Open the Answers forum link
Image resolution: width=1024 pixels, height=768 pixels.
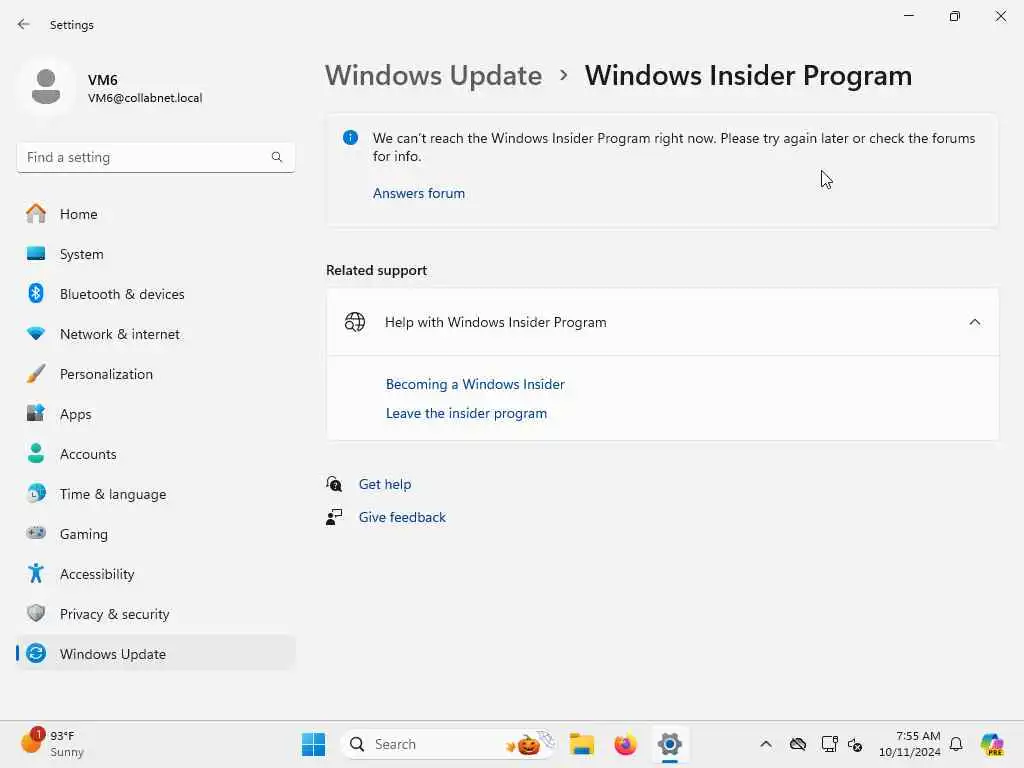click(x=419, y=193)
